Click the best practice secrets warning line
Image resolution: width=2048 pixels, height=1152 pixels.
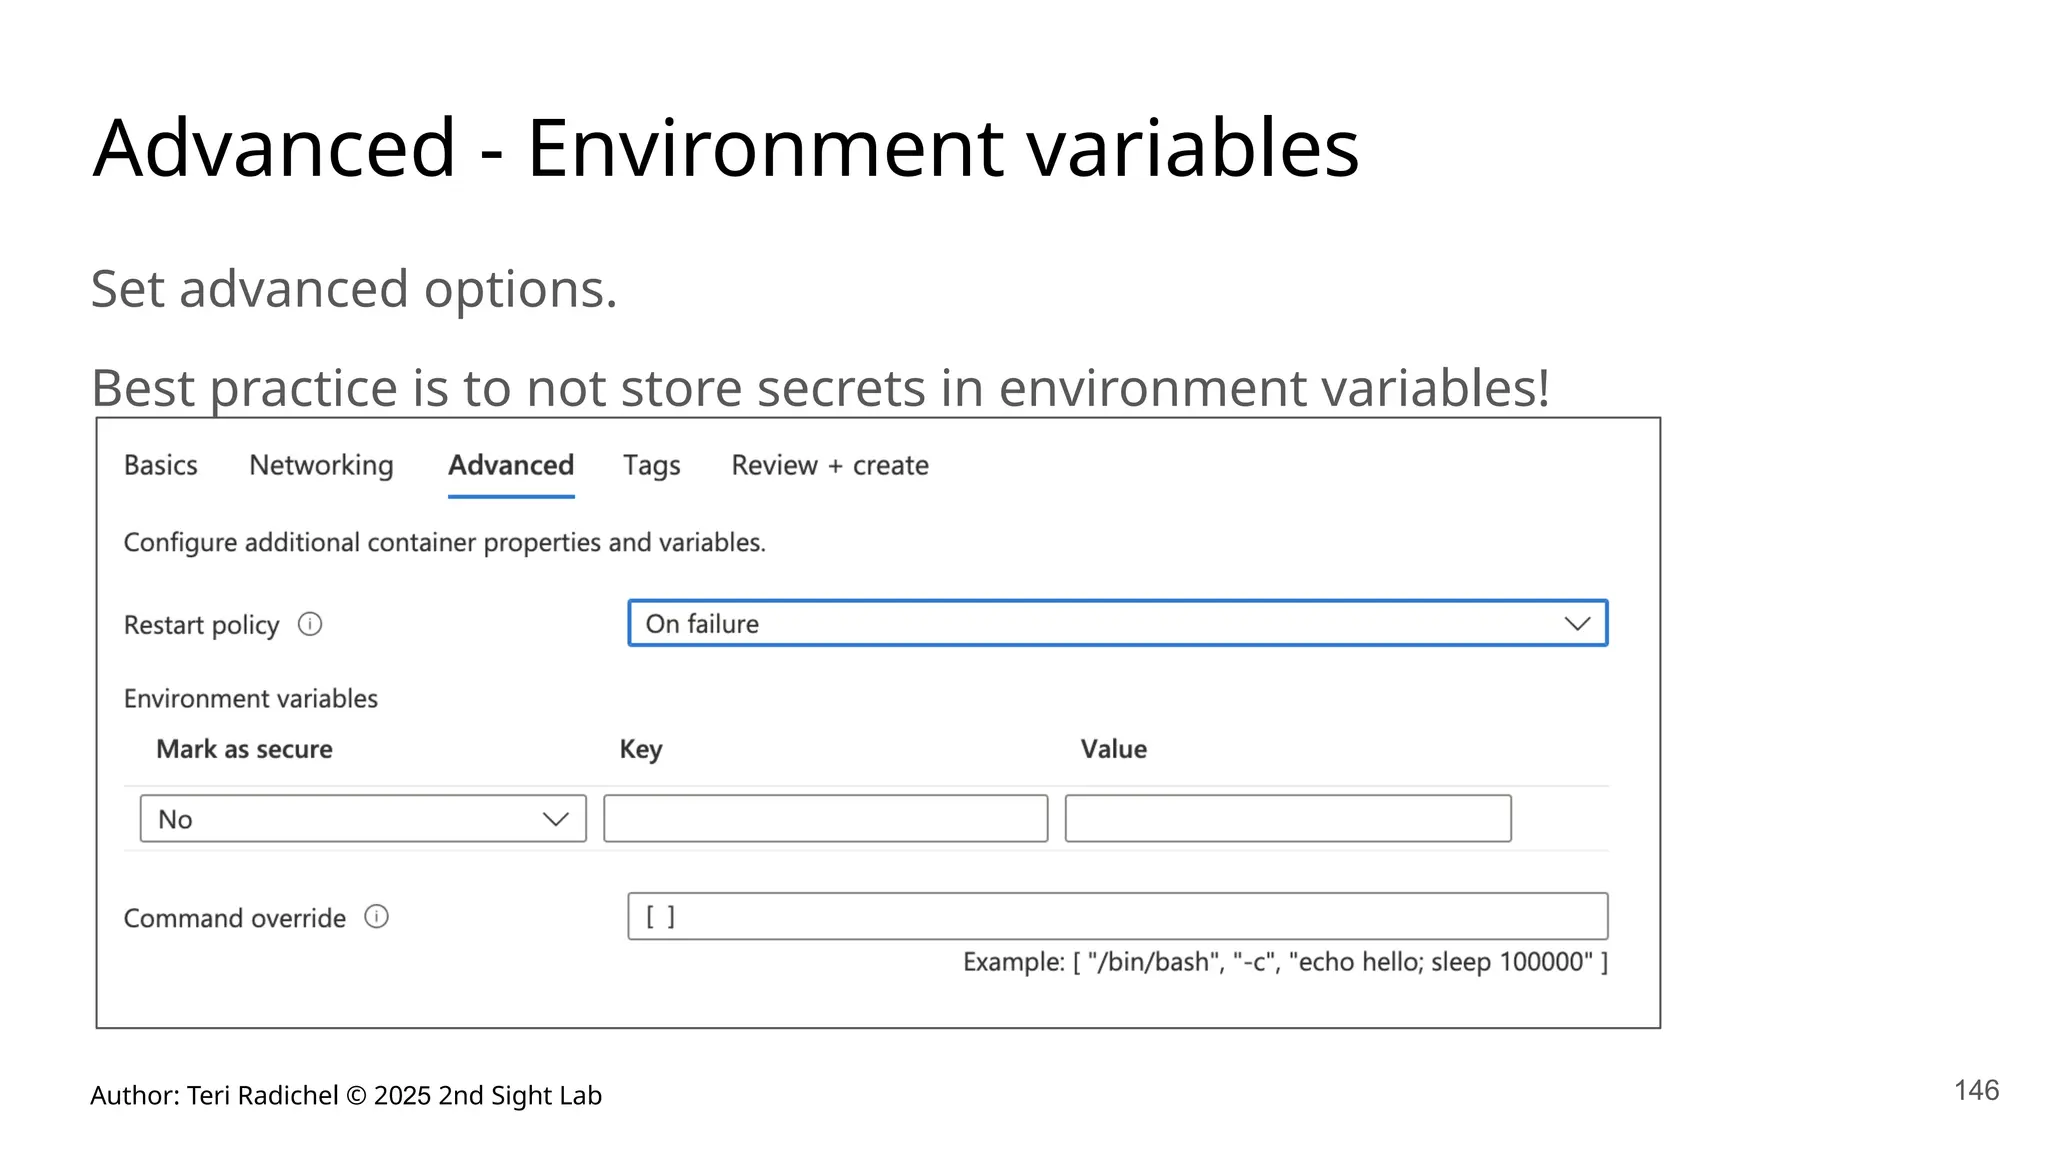821,388
